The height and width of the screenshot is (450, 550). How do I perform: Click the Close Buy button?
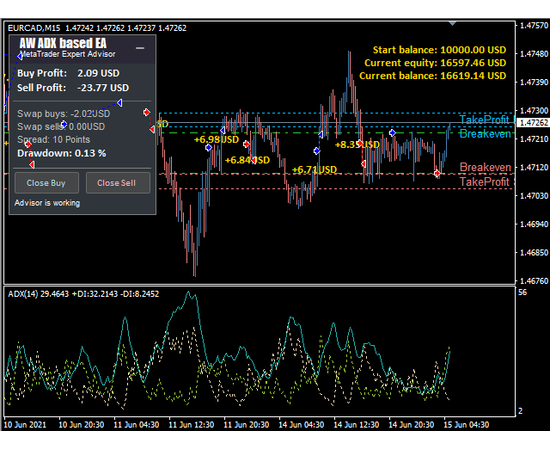click(x=46, y=183)
